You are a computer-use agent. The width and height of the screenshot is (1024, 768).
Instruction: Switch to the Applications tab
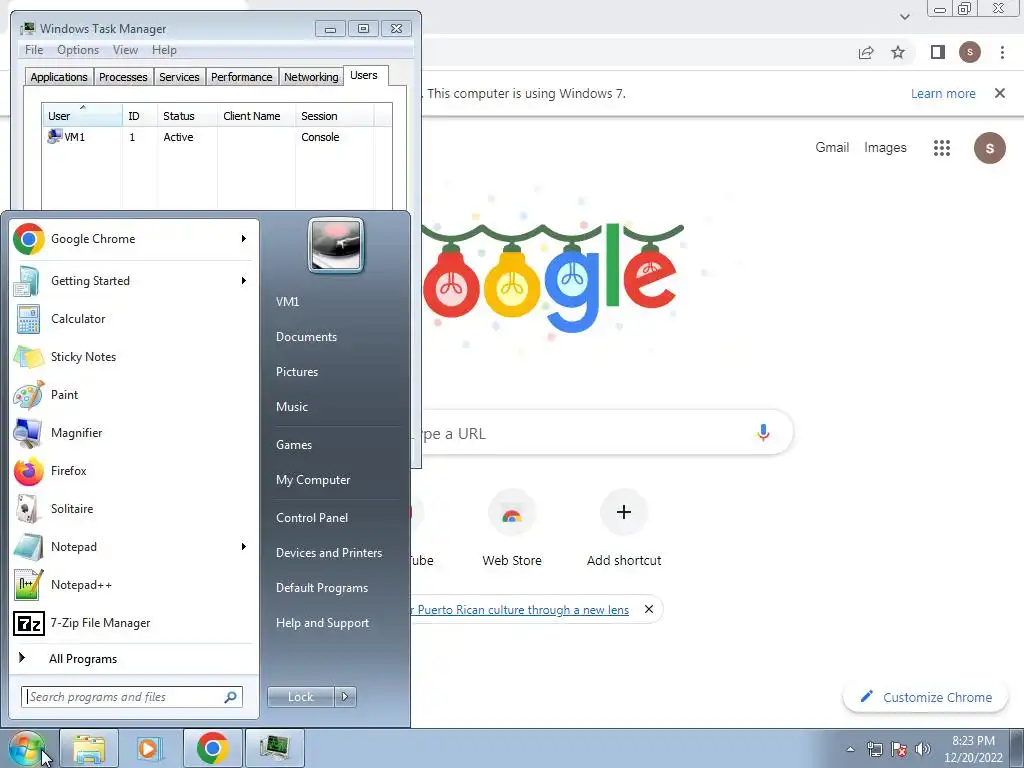pos(59,77)
